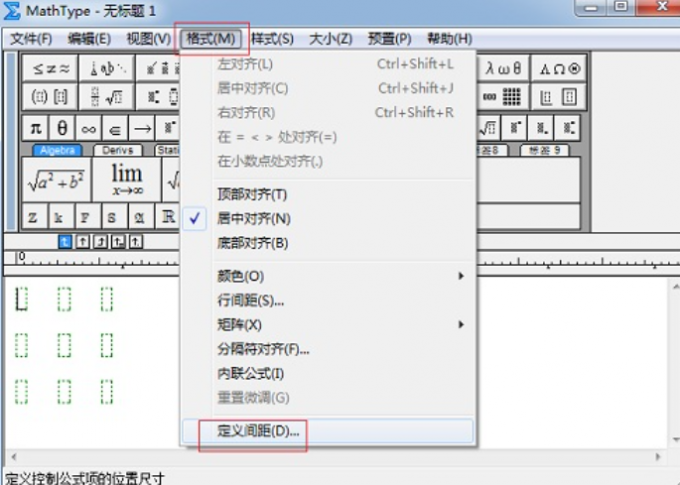Click the center matrix cell placeholder
The width and height of the screenshot is (680, 485).
point(64,345)
